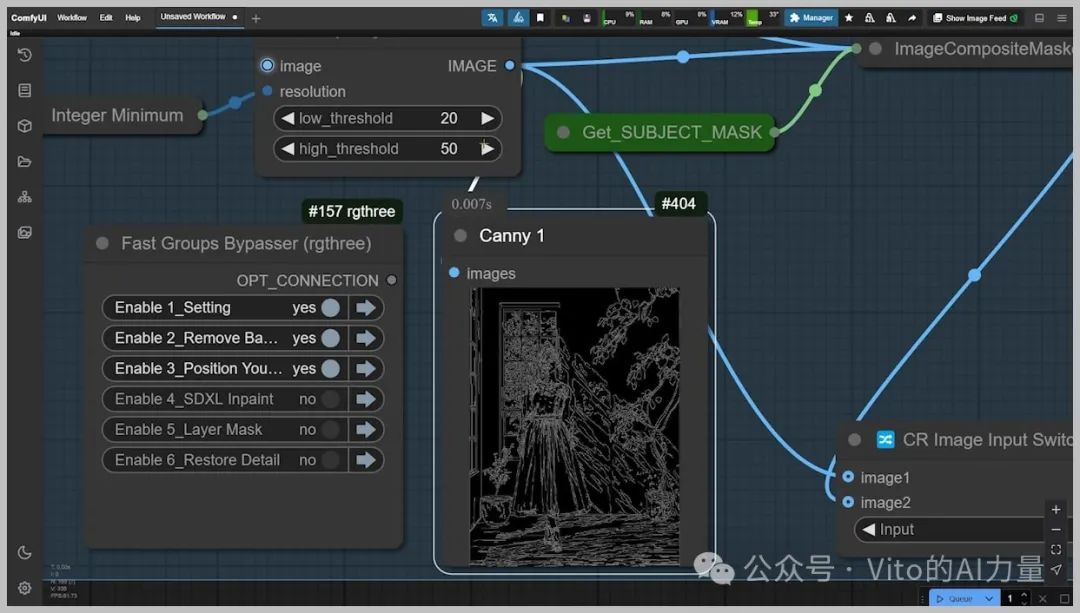The width and height of the screenshot is (1080, 613).
Task: Open the node tree sidebar icon
Action: pyautogui.click(x=25, y=197)
